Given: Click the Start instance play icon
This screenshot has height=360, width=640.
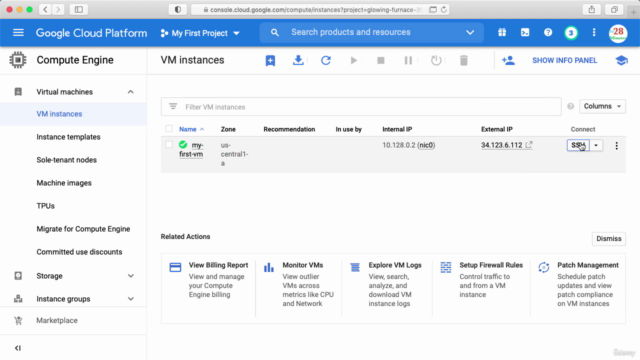Looking at the screenshot, I should pos(353,60).
